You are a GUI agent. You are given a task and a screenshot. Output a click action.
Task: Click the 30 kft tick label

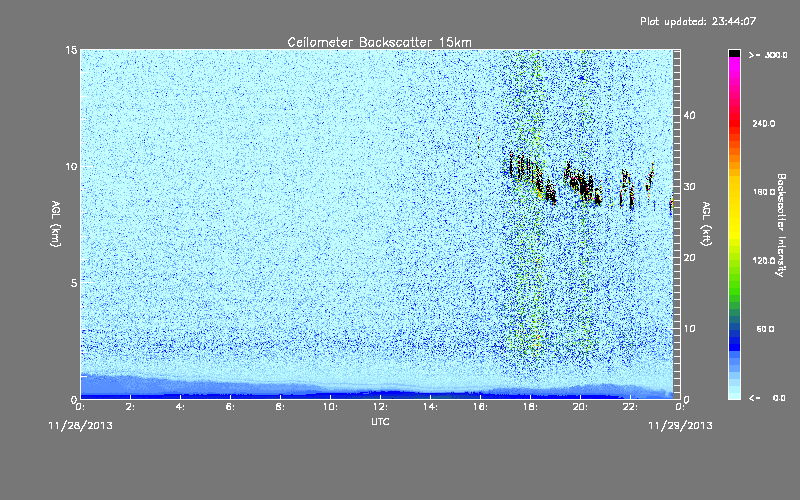click(689, 187)
